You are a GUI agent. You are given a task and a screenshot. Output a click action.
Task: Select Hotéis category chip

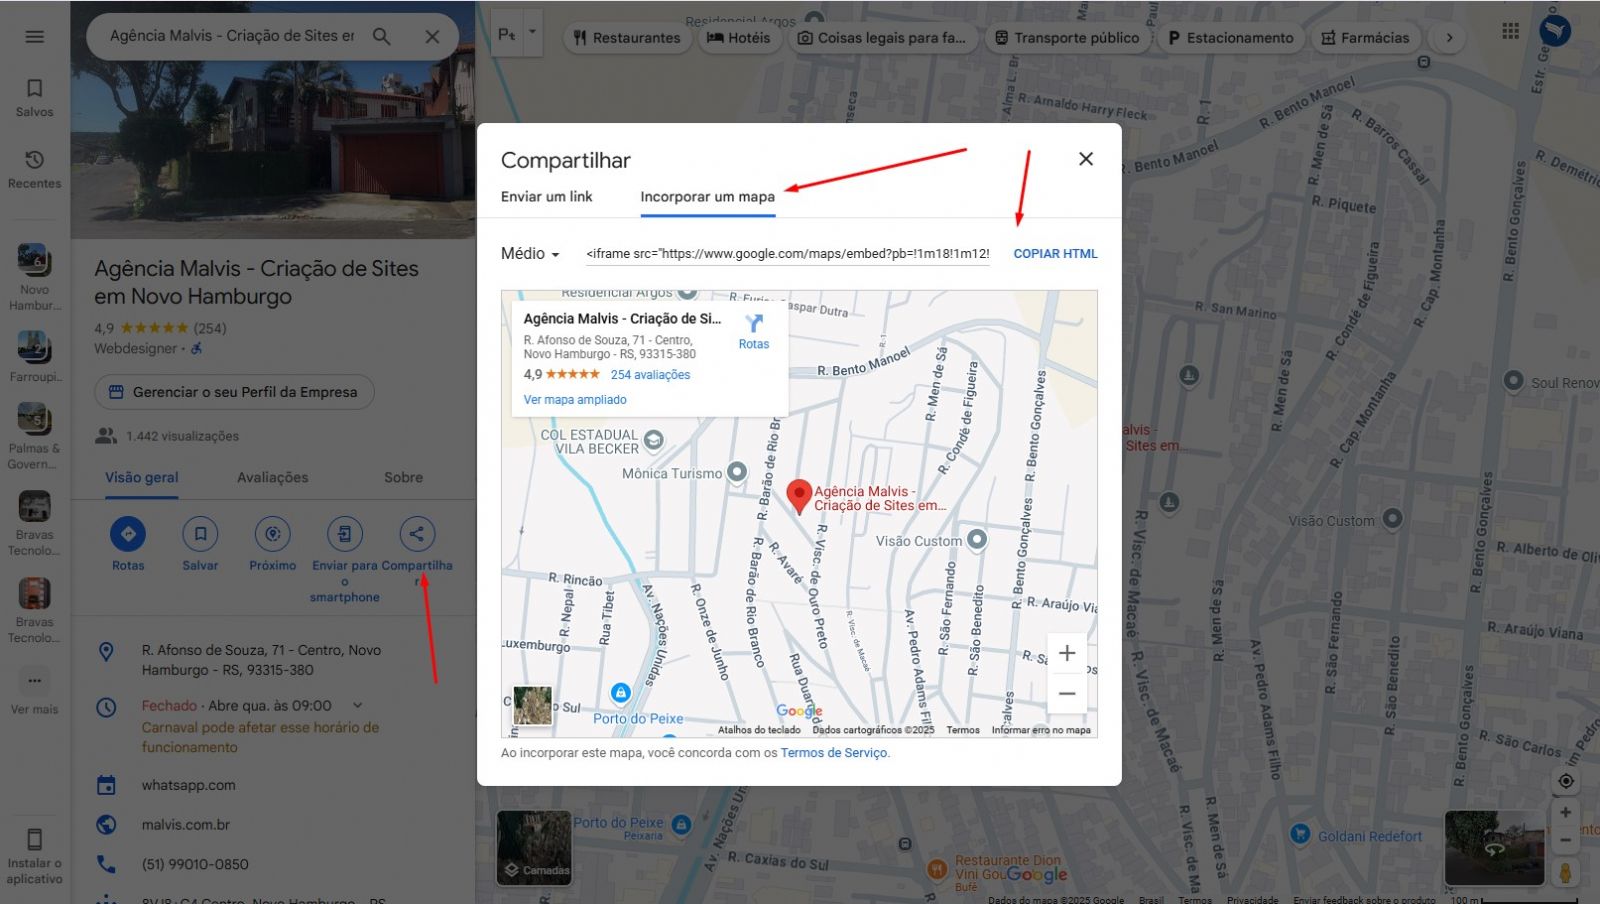[x=738, y=38]
